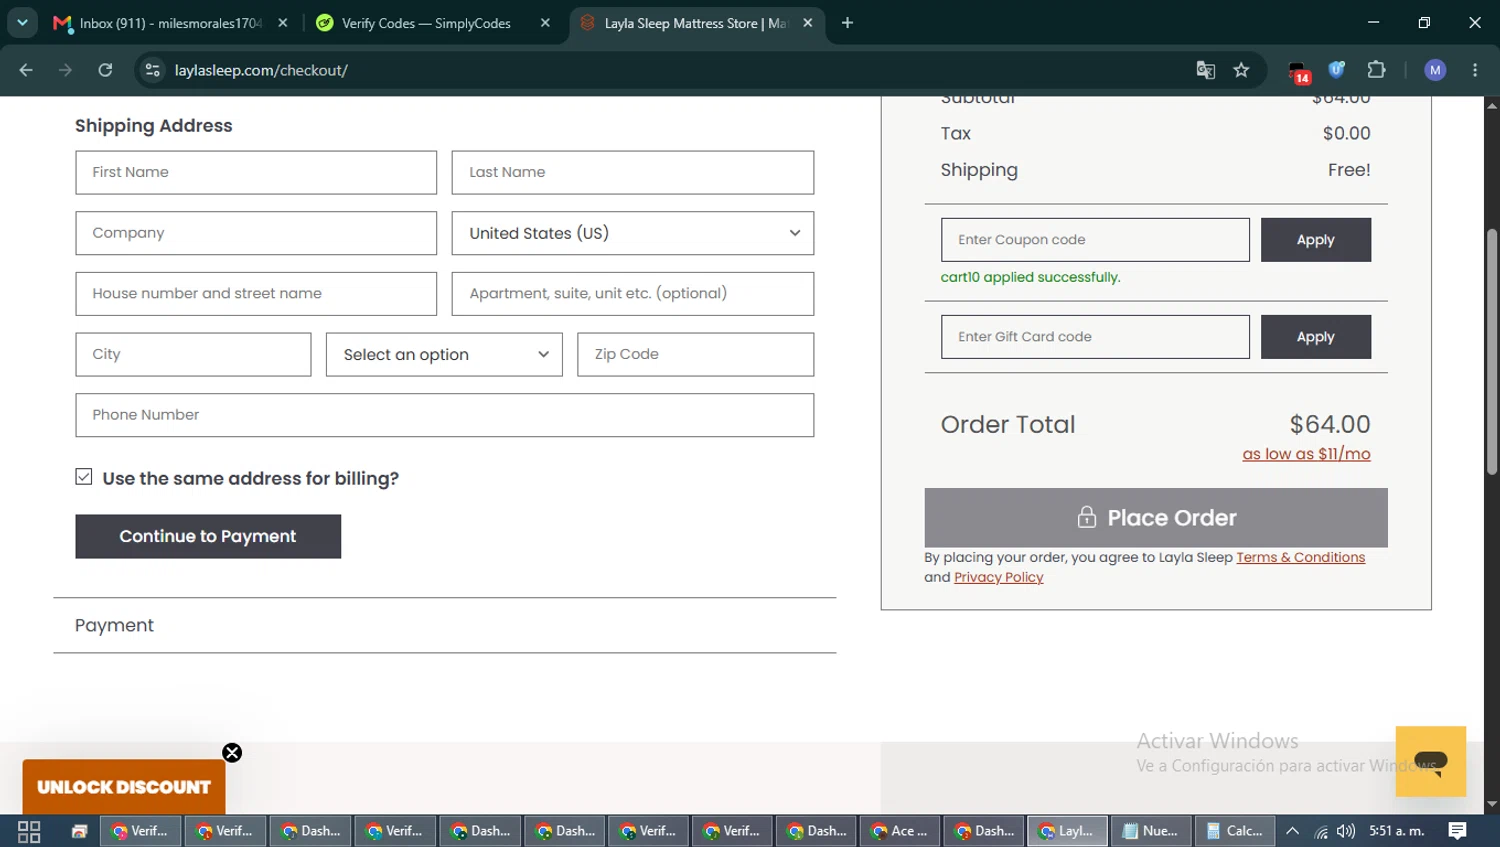Switch to the Gmail Inbox tab
The image size is (1500, 847).
tap(170, 23)
